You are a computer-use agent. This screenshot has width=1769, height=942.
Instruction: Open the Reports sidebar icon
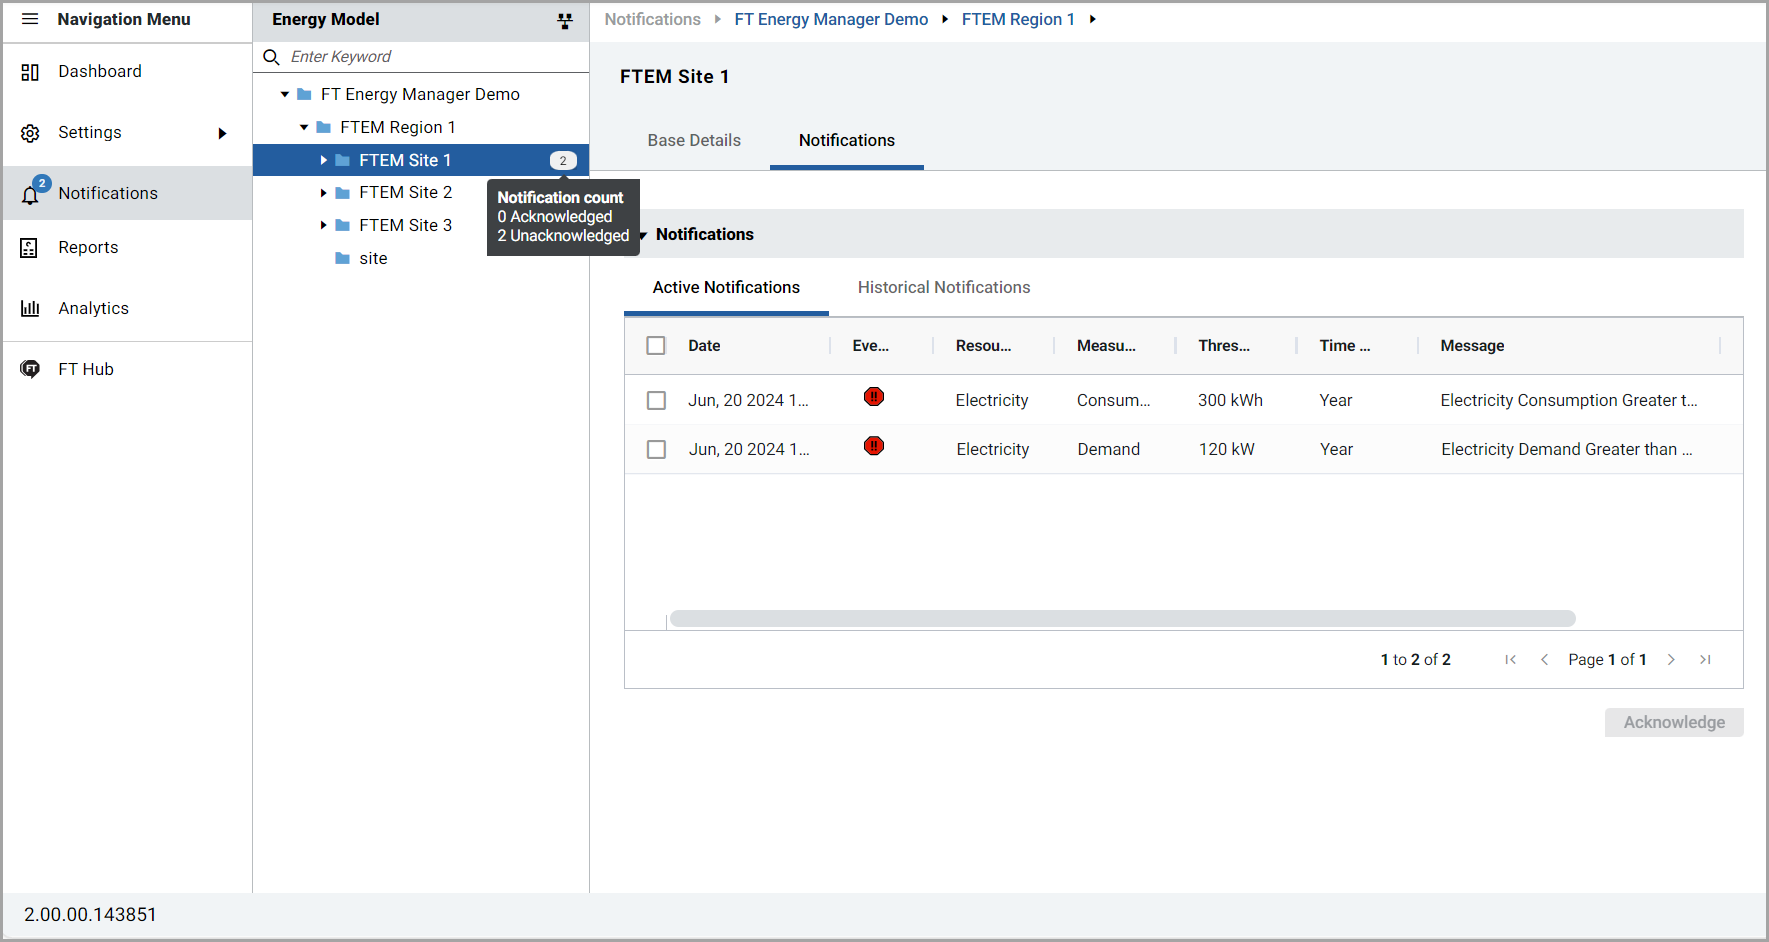pyautogui.click(x=30, y=248)
